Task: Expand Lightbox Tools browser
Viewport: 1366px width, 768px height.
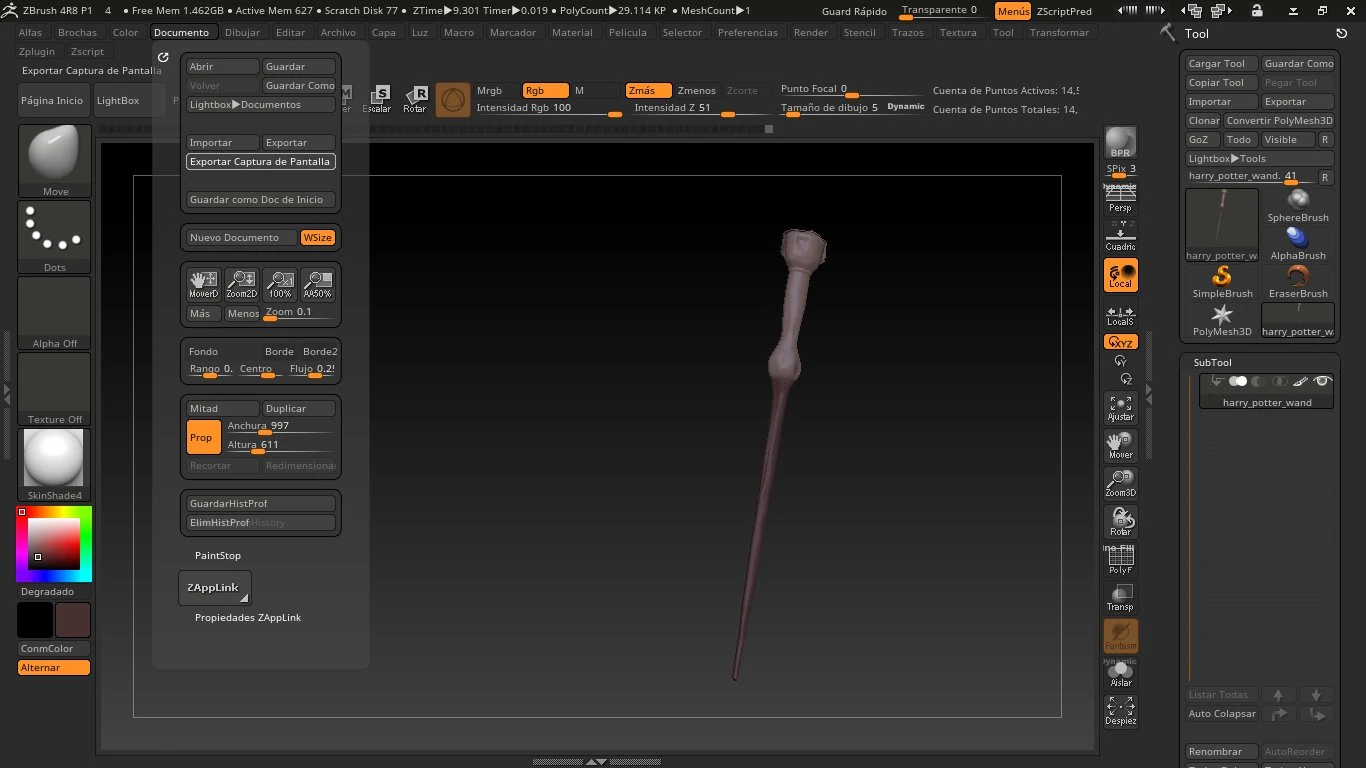Action: [1260, 158]
